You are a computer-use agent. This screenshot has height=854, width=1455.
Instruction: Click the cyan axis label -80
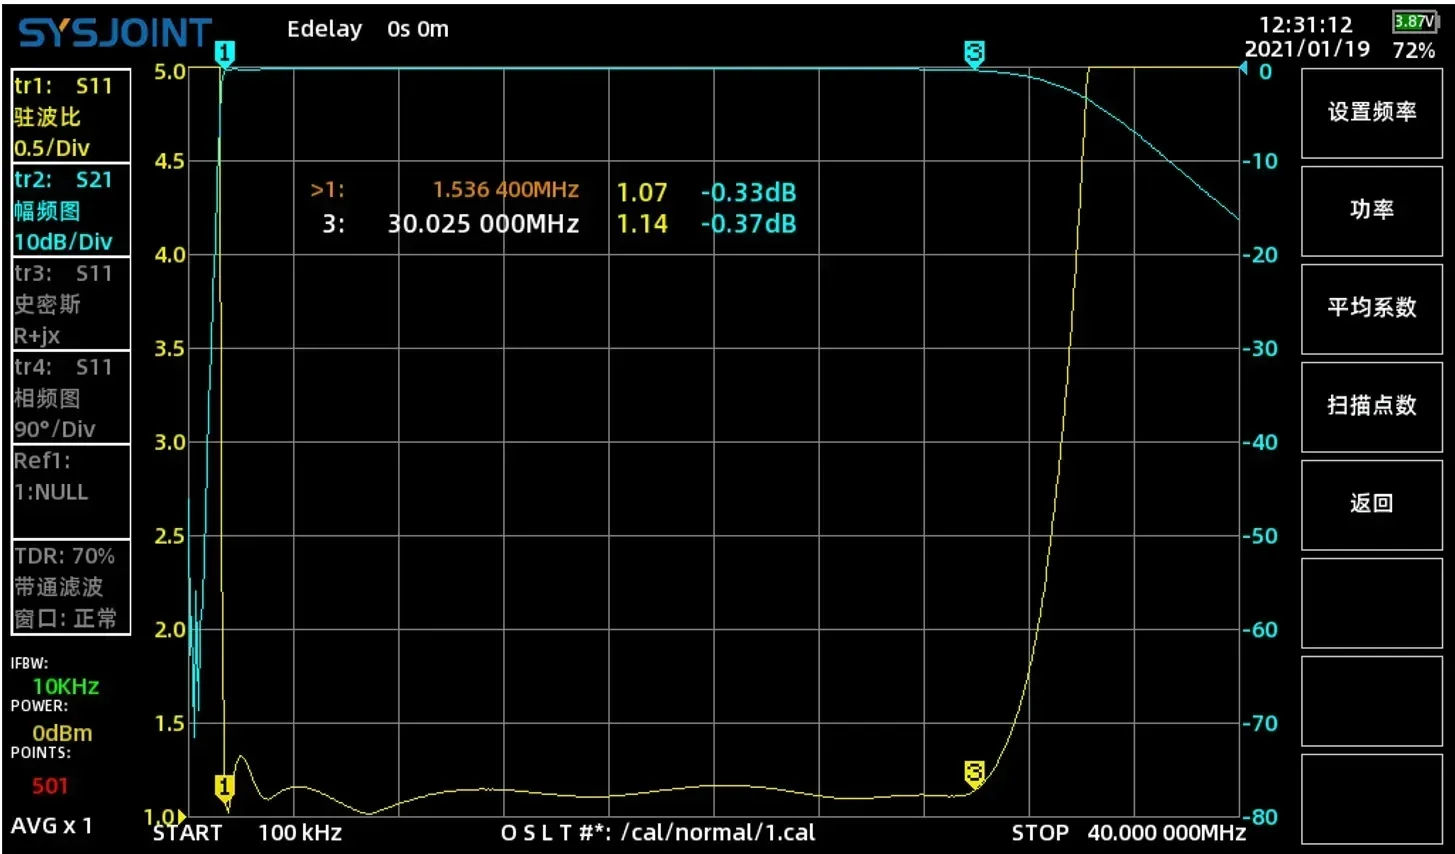tap(1261, 817)
